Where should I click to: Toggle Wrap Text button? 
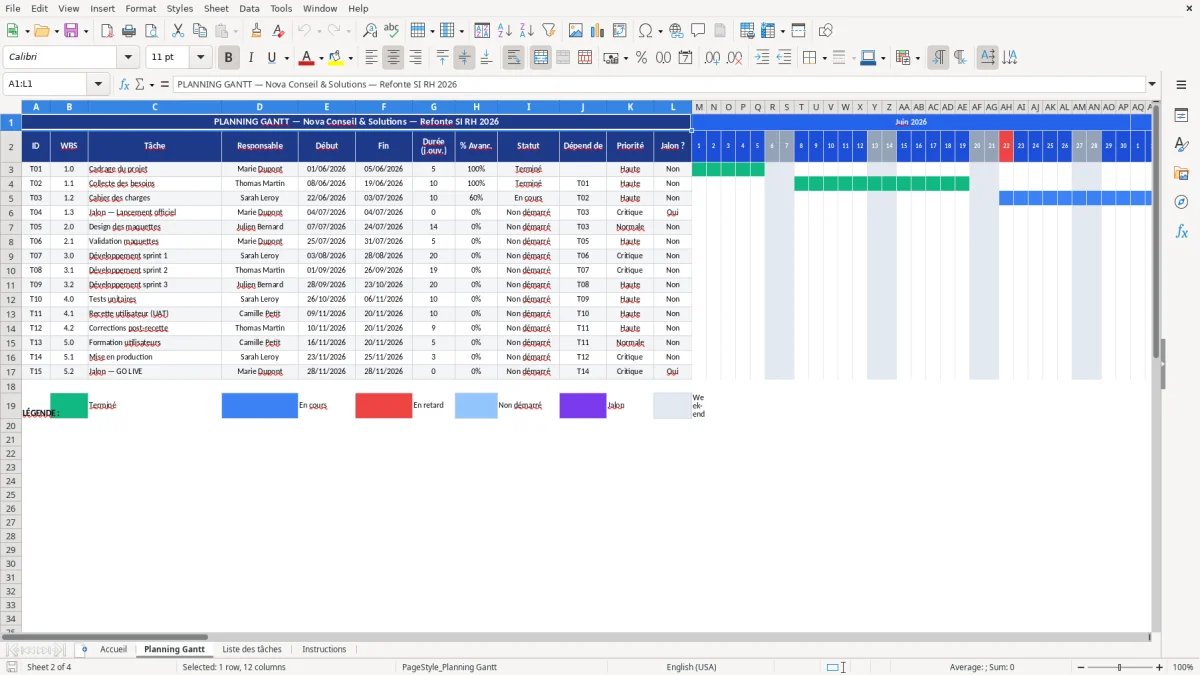[x=514, y=58]
